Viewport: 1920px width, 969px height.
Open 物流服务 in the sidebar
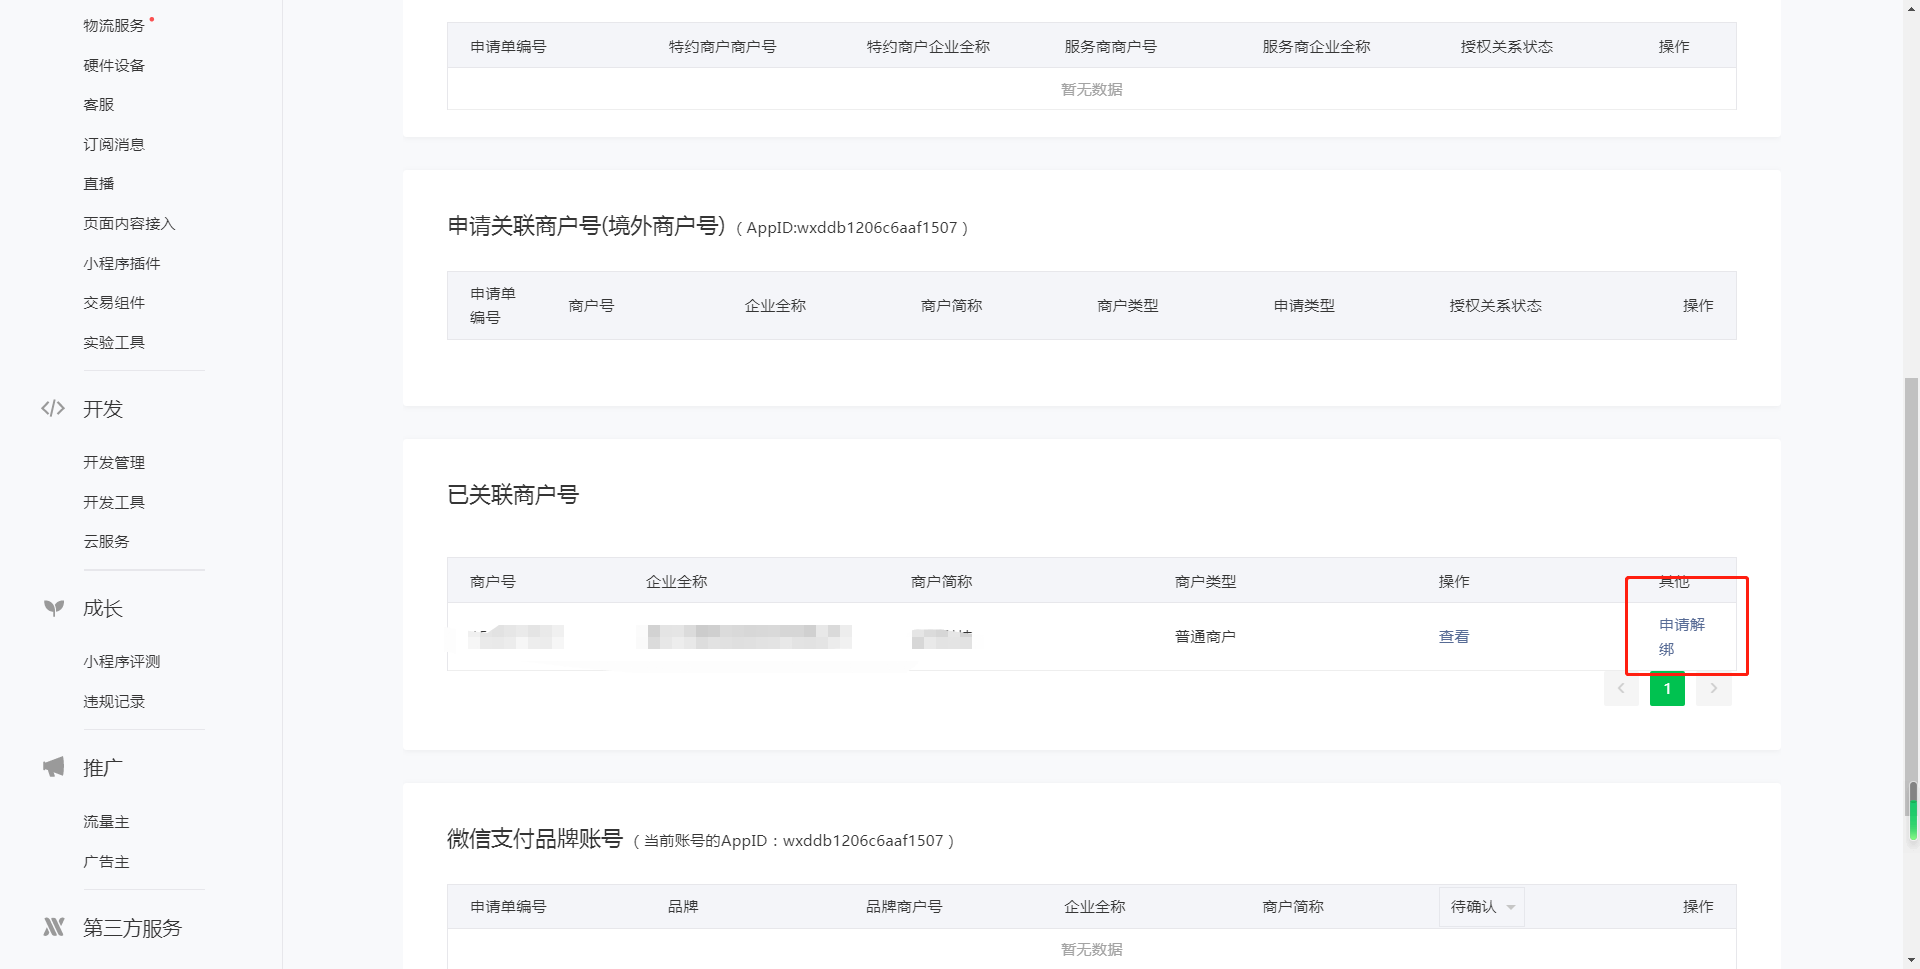point(114,26)
